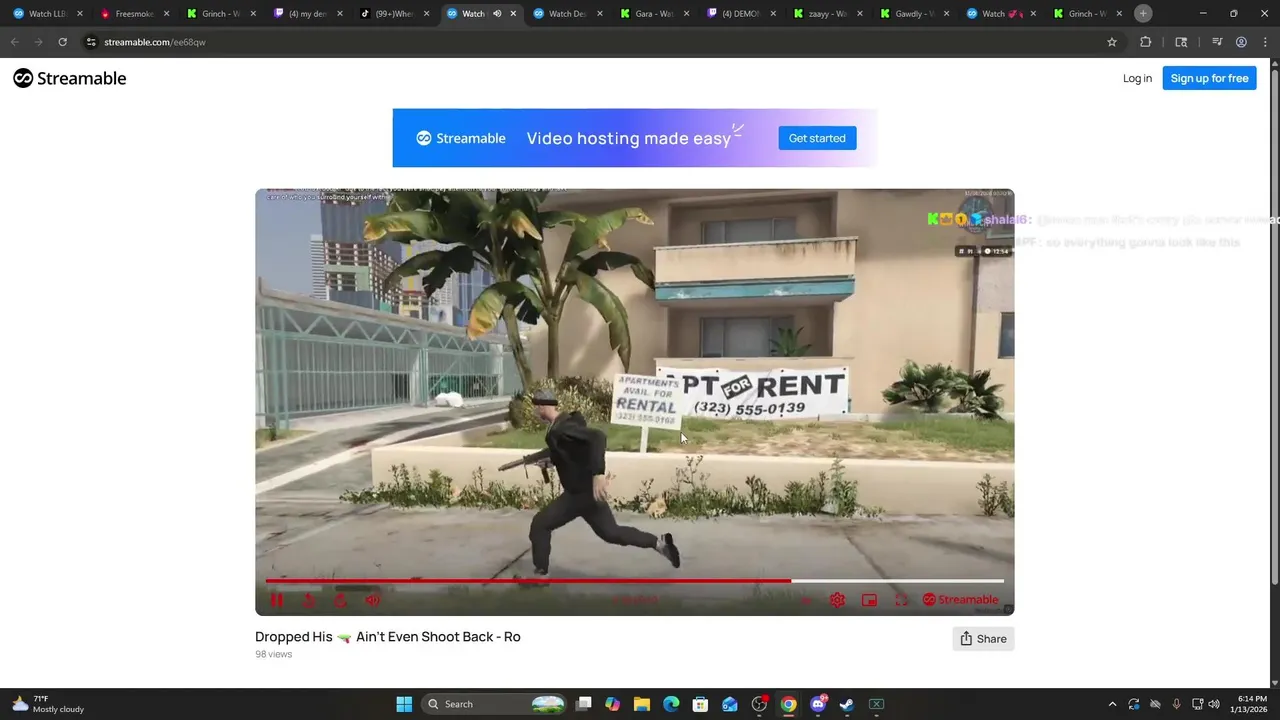Share the video with the Share button
Viewport: 1280px width, 720px height.
(983, 639)
